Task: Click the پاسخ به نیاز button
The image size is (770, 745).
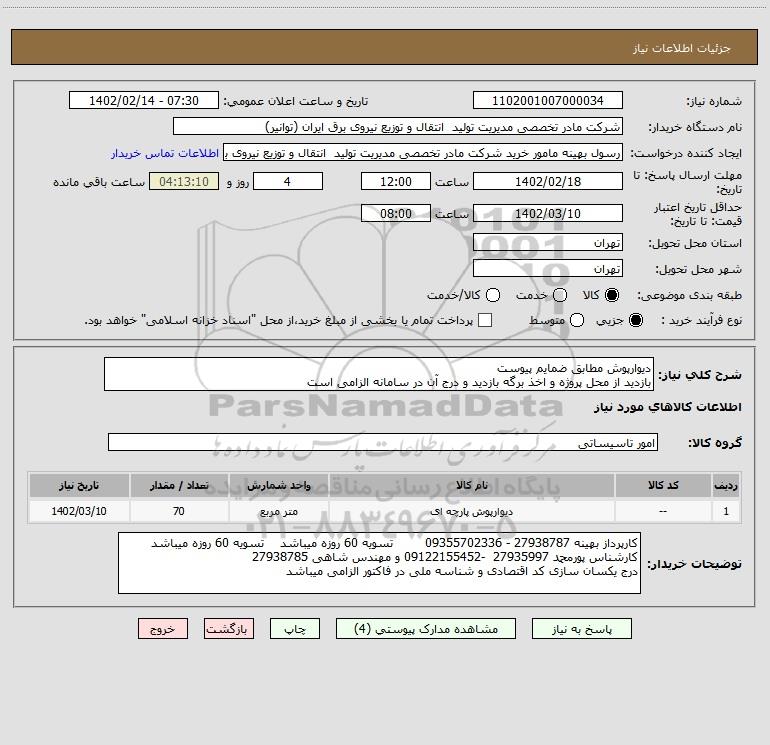Action: 582,629
